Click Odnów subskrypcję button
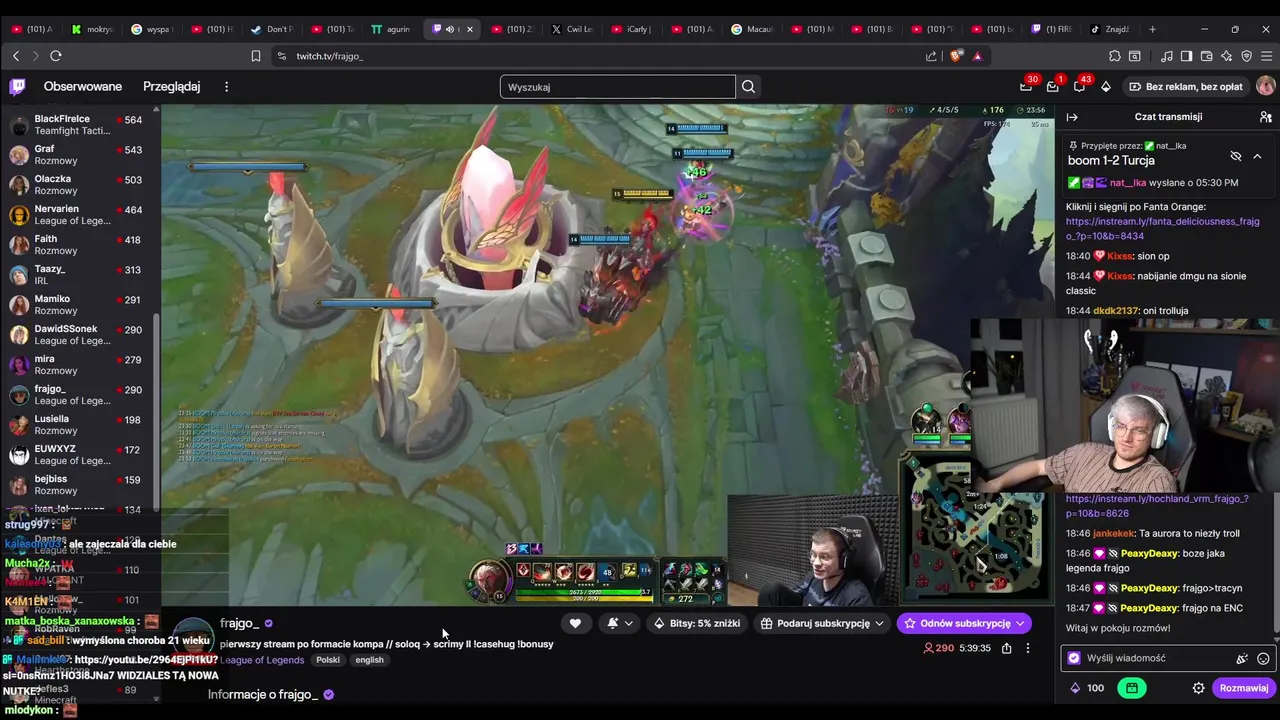This screenshot has width=1280, height=720. (x=965, y=623)
